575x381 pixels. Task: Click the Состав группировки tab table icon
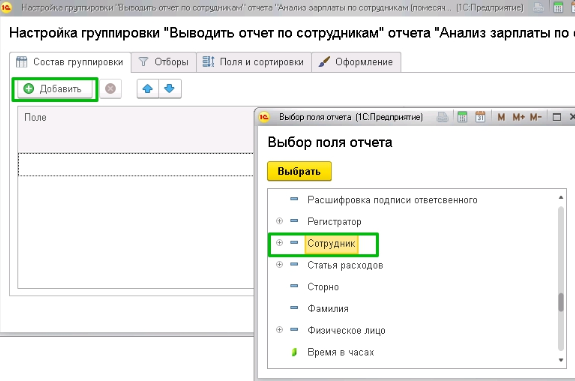point(22,62)
